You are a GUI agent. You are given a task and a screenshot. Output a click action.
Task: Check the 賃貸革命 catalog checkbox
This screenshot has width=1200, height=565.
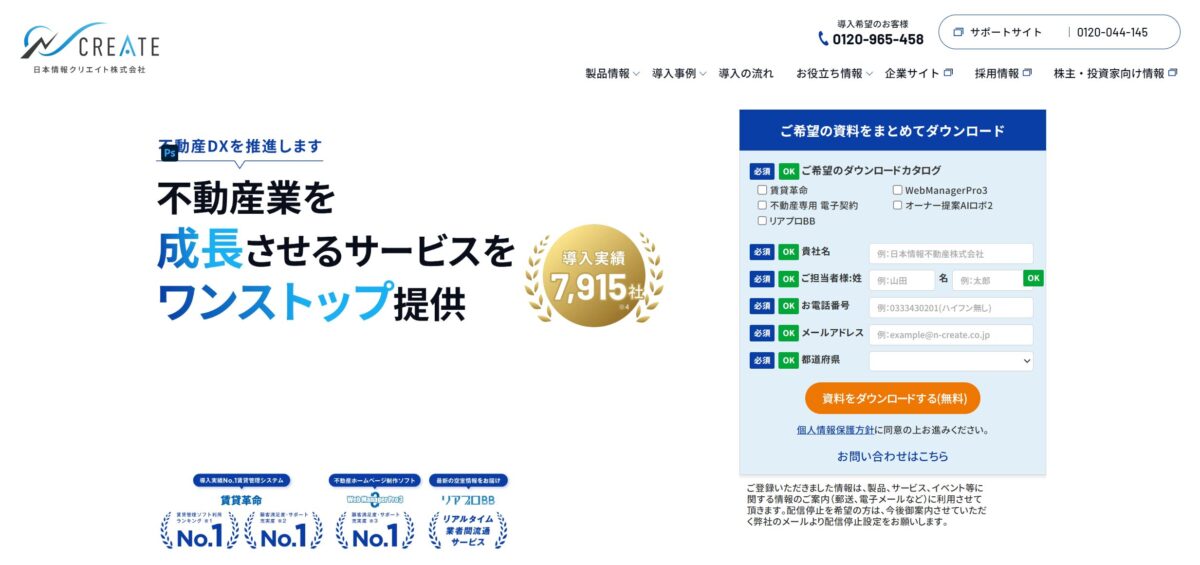(762, 190)
